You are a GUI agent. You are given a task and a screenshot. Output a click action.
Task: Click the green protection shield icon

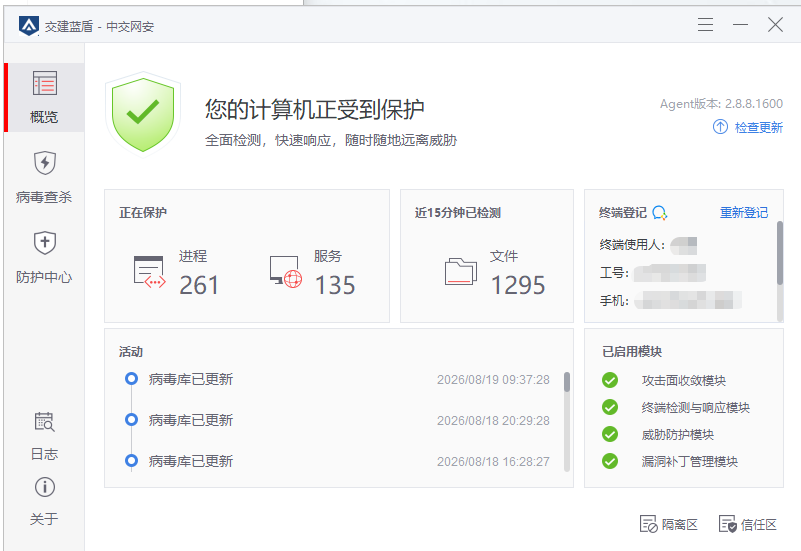coord(143,114)
